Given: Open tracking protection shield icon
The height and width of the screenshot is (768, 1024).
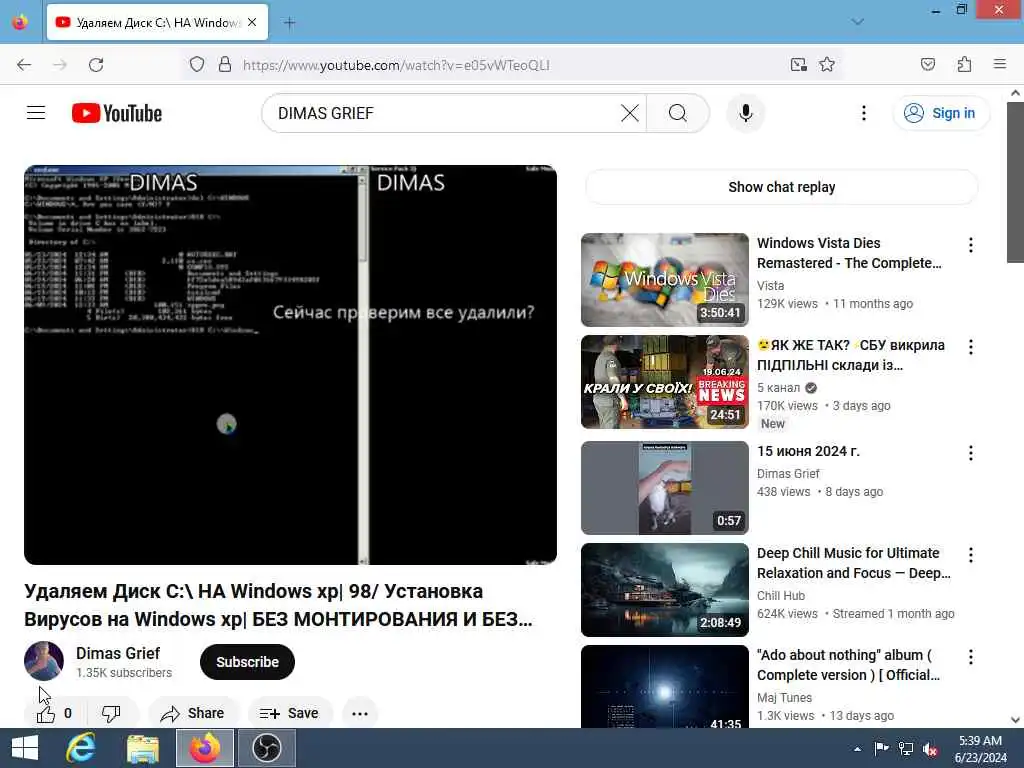Looking at the screenshot, I should [x=197, y=65].
